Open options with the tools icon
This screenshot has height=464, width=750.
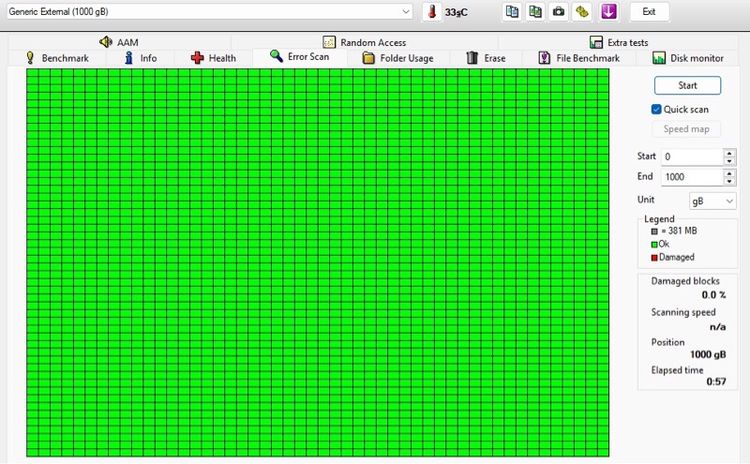coord(582,12)
